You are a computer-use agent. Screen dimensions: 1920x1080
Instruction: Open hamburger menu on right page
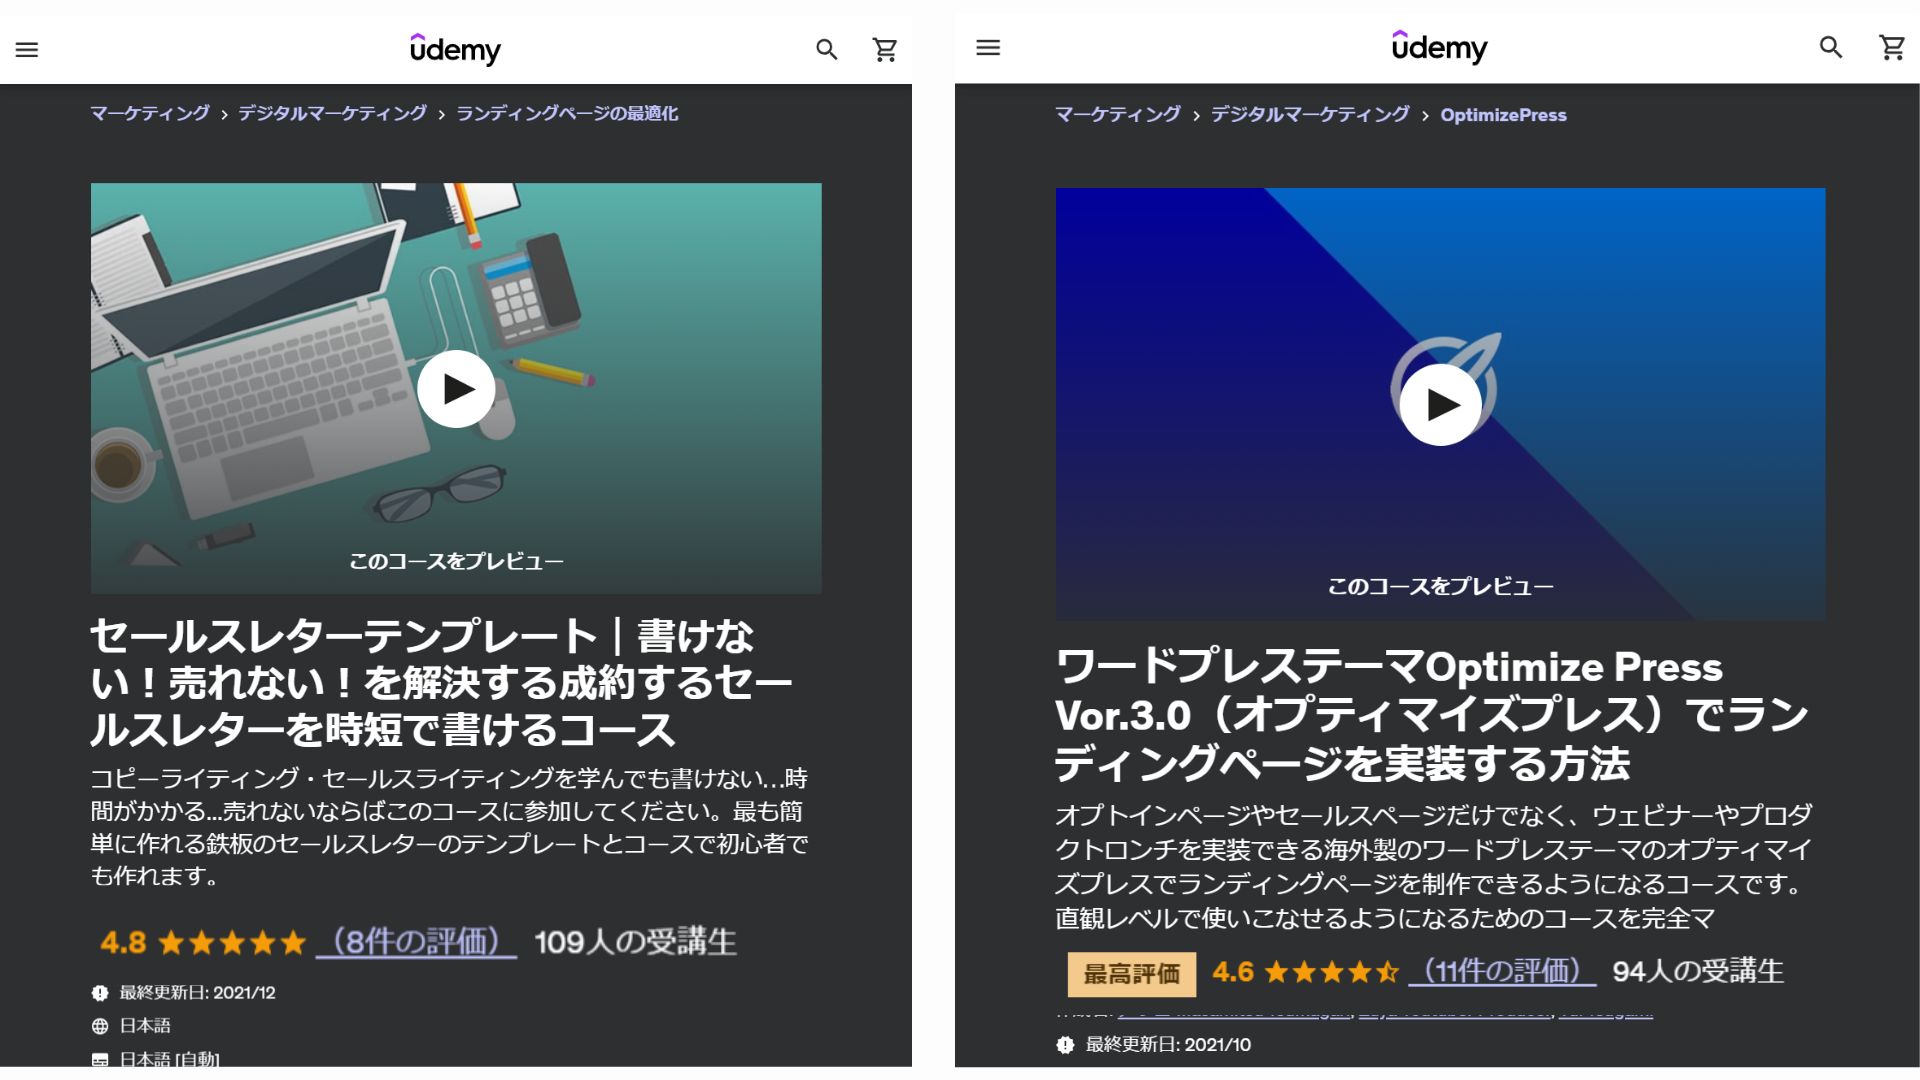988,48
